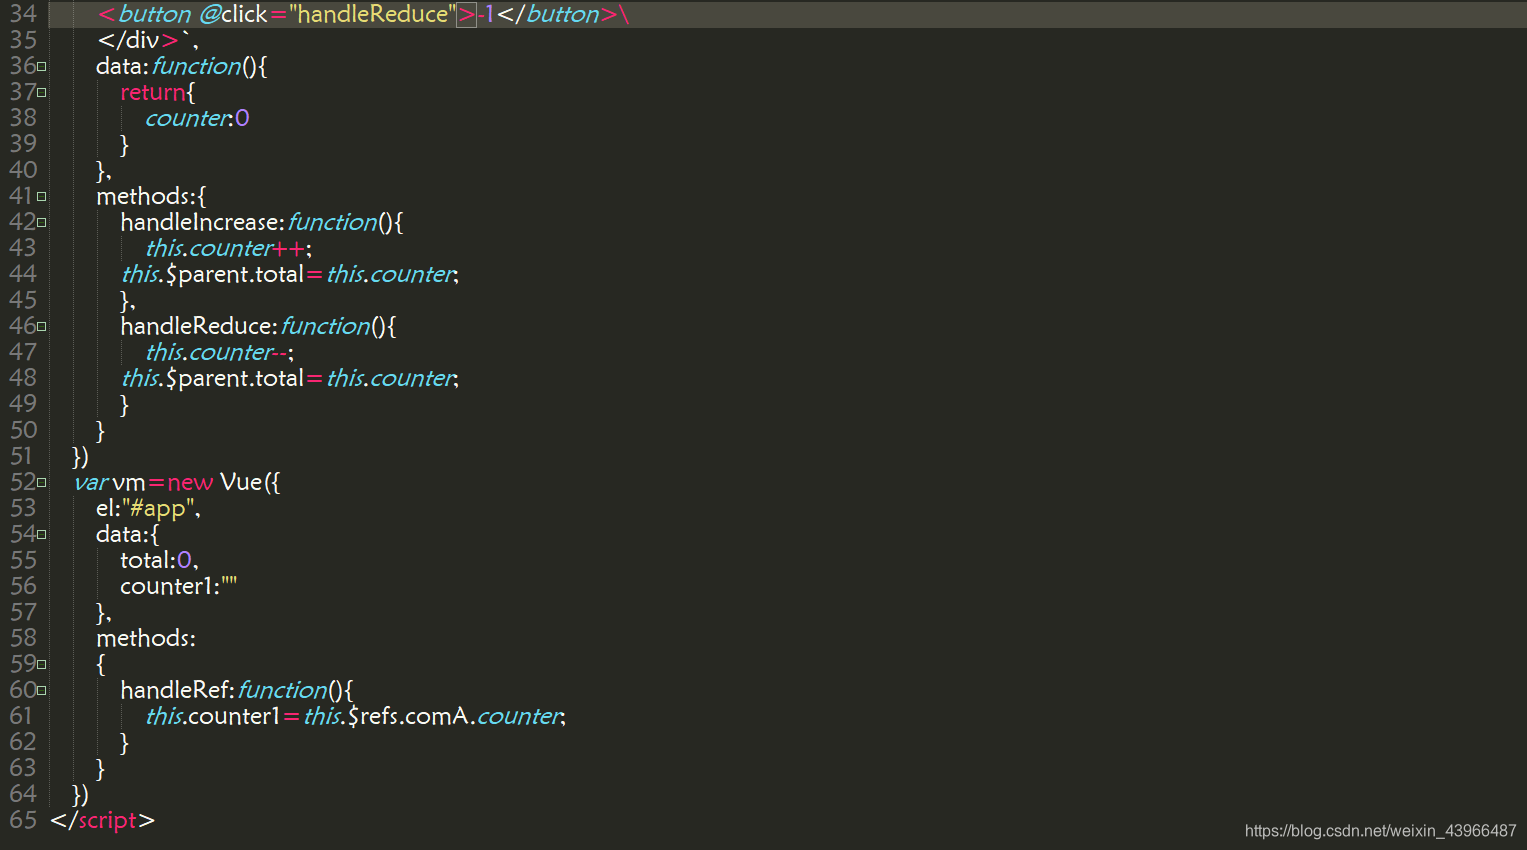Click 'counter:0' on line 38
1527x850 pixels.
pos(197,118)
